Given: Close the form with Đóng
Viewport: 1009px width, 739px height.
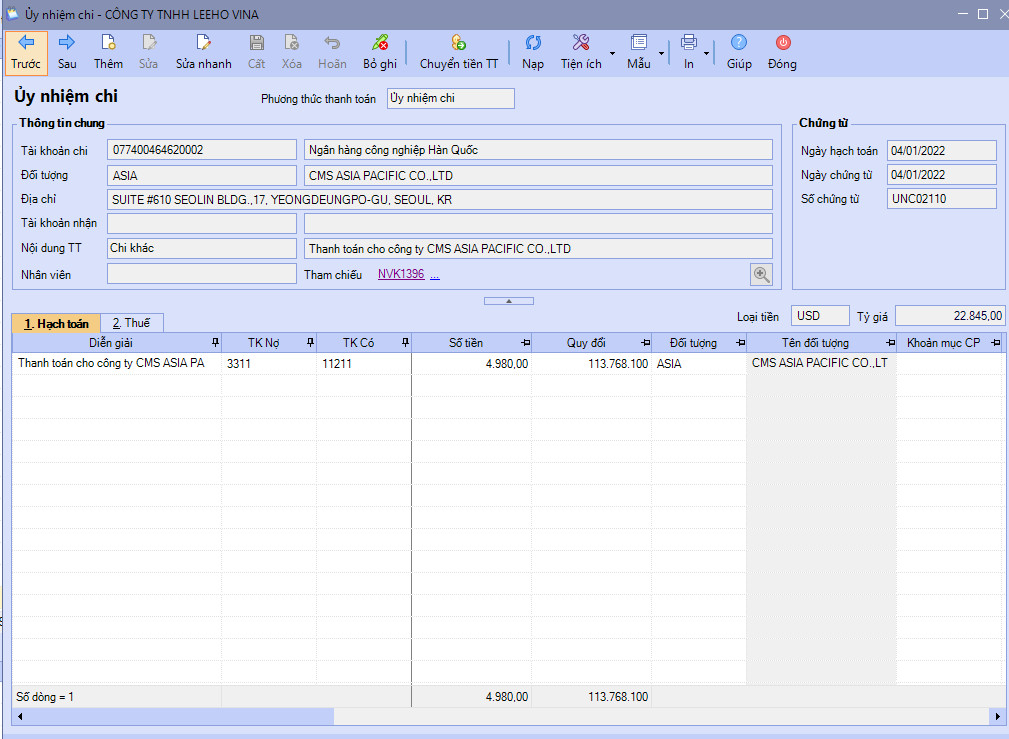Looking at the screenshot, I should 782,53.
